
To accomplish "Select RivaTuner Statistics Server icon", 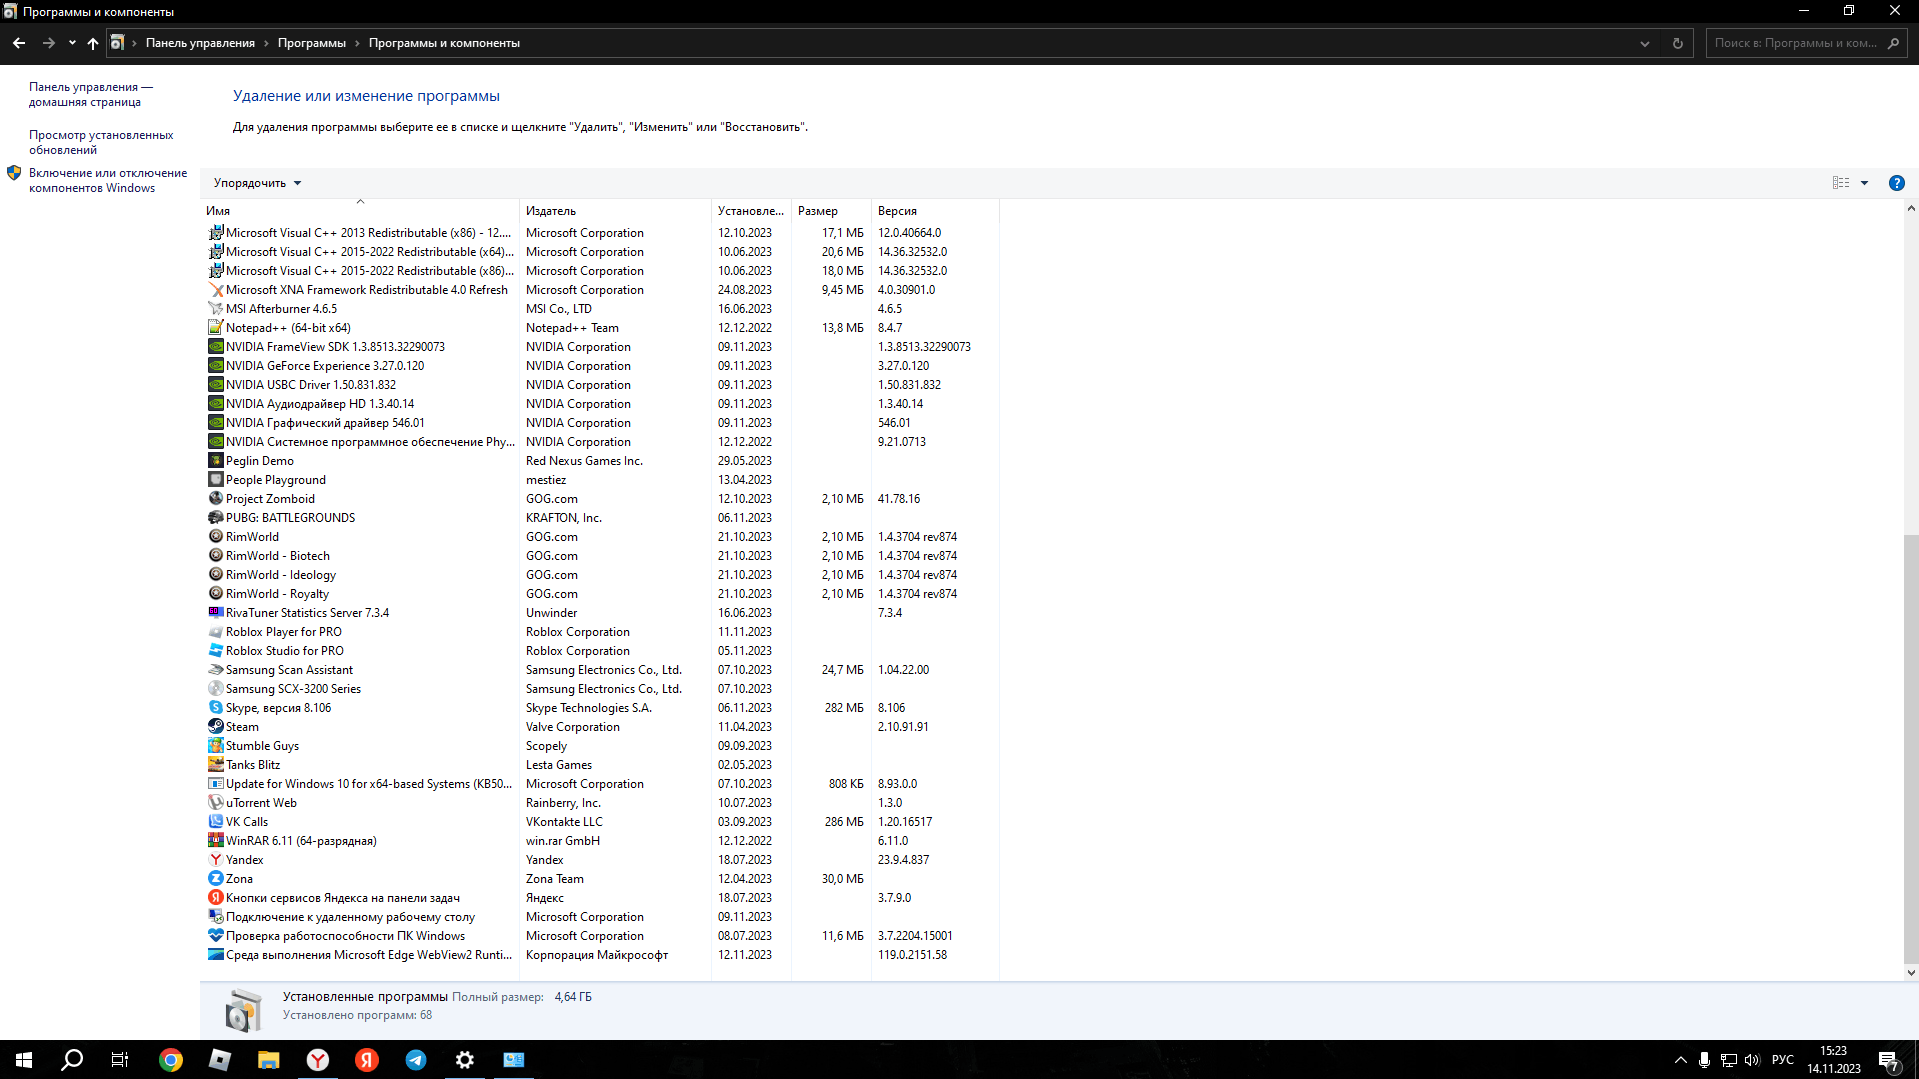I will 215,613.
